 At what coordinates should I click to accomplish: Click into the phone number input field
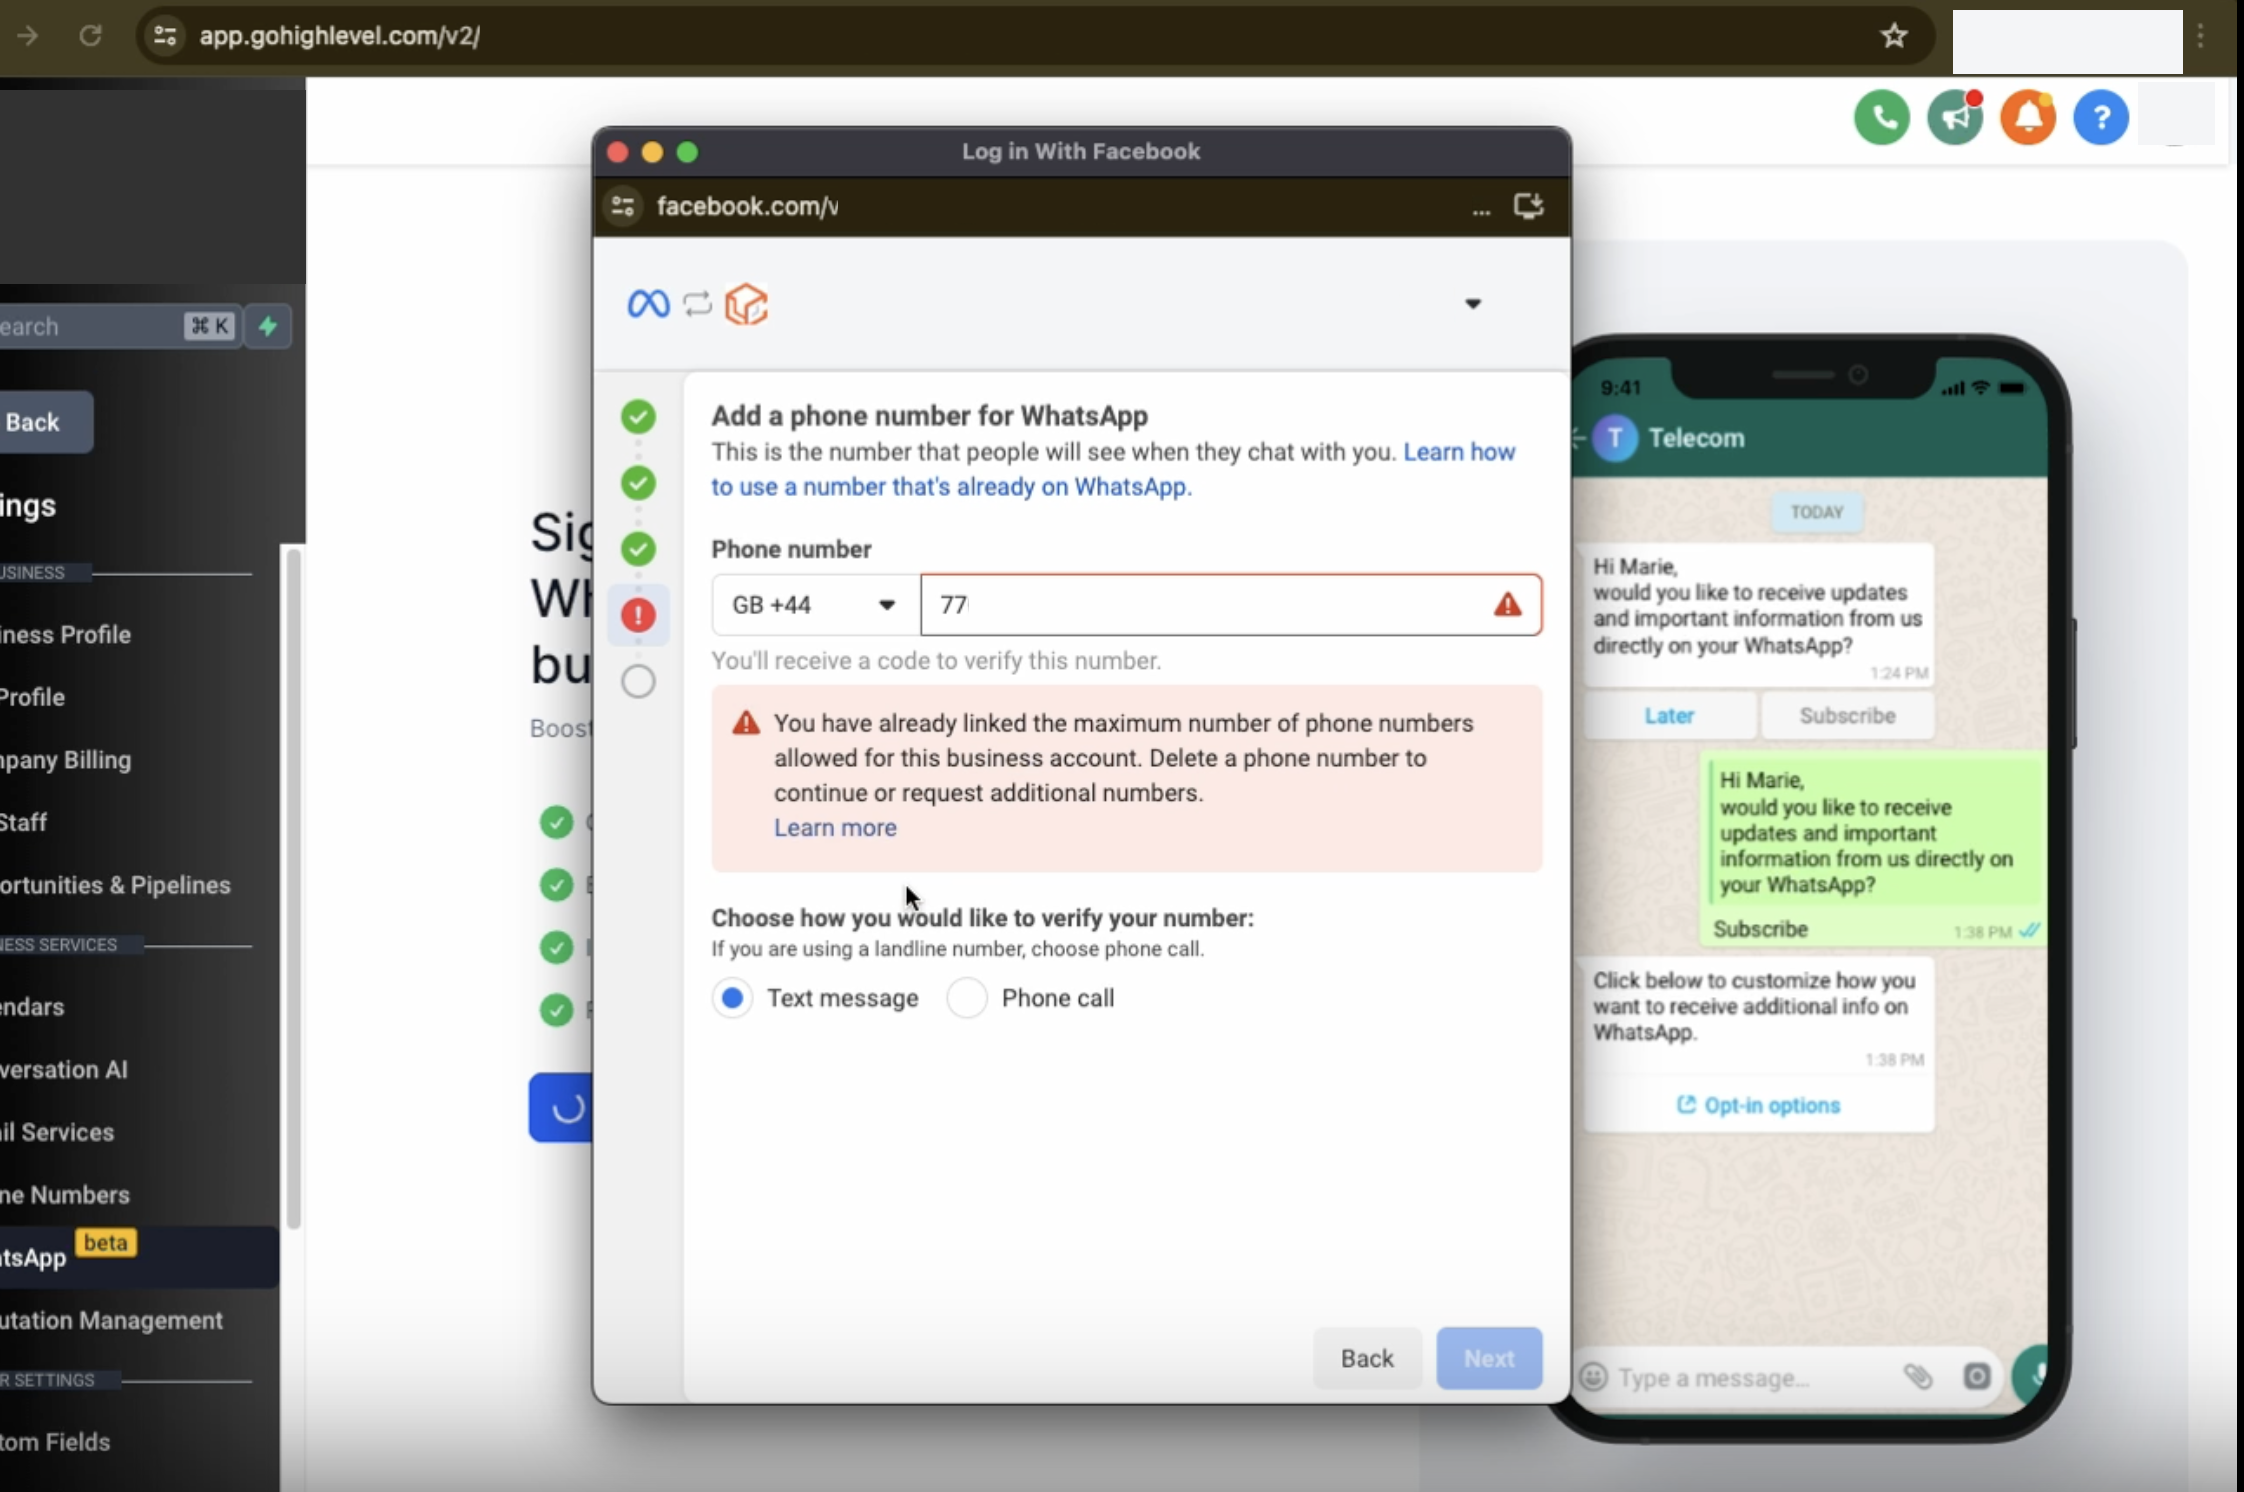click(x=1210, y=605)
